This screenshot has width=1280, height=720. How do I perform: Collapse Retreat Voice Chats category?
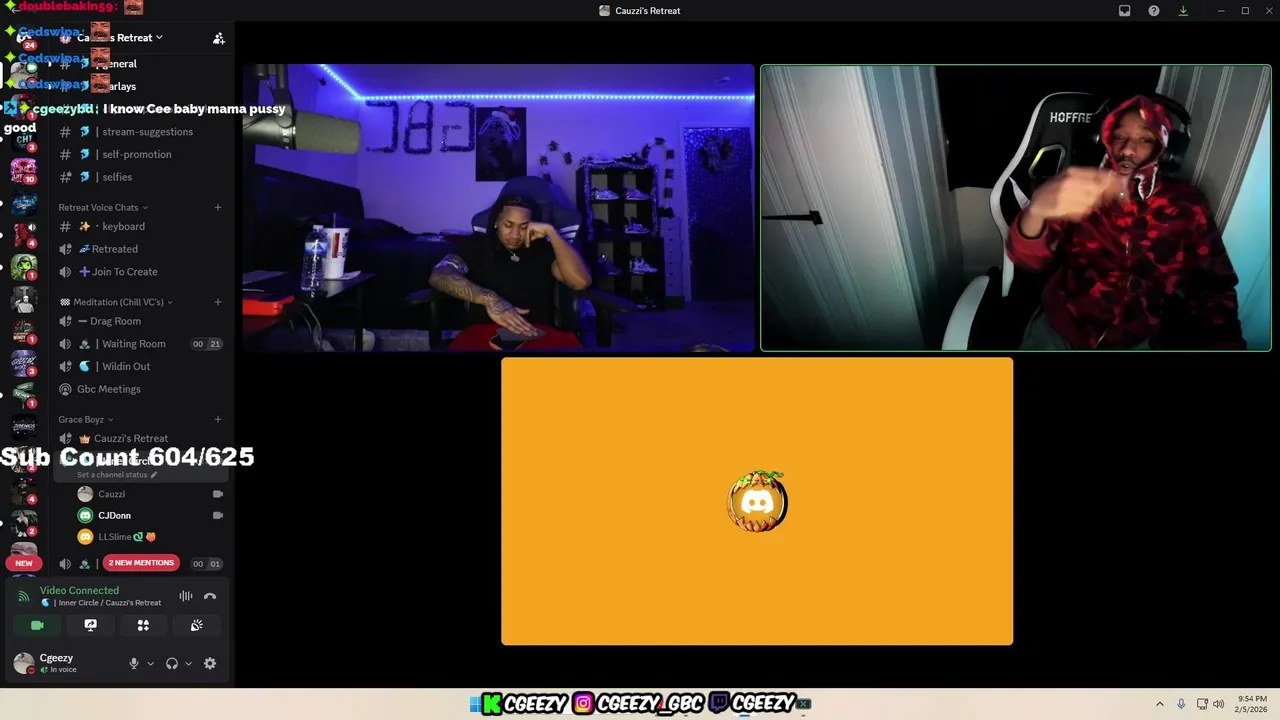click(103, 207)
